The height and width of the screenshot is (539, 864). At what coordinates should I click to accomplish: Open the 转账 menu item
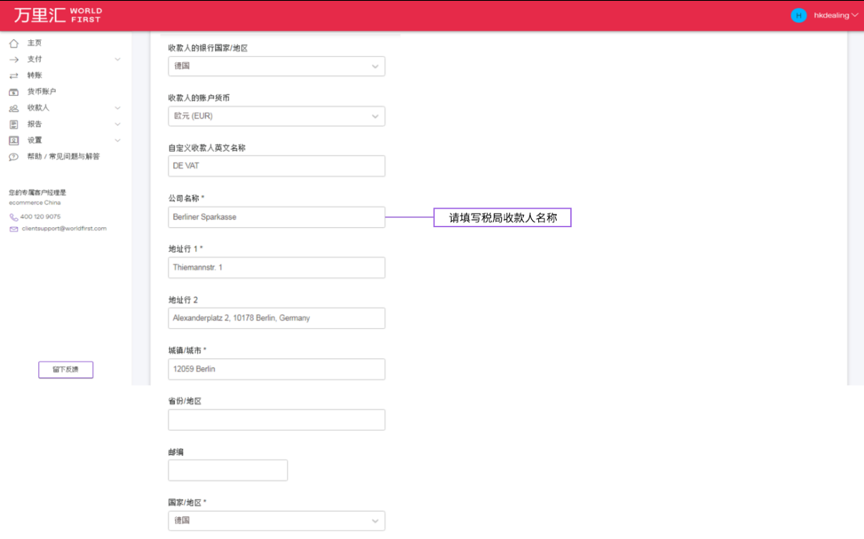coord(34,76)
